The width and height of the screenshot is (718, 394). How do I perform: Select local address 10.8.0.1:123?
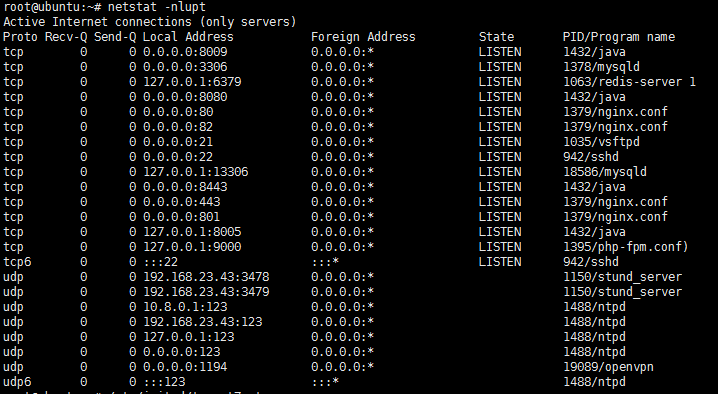(x=185, y=307)
